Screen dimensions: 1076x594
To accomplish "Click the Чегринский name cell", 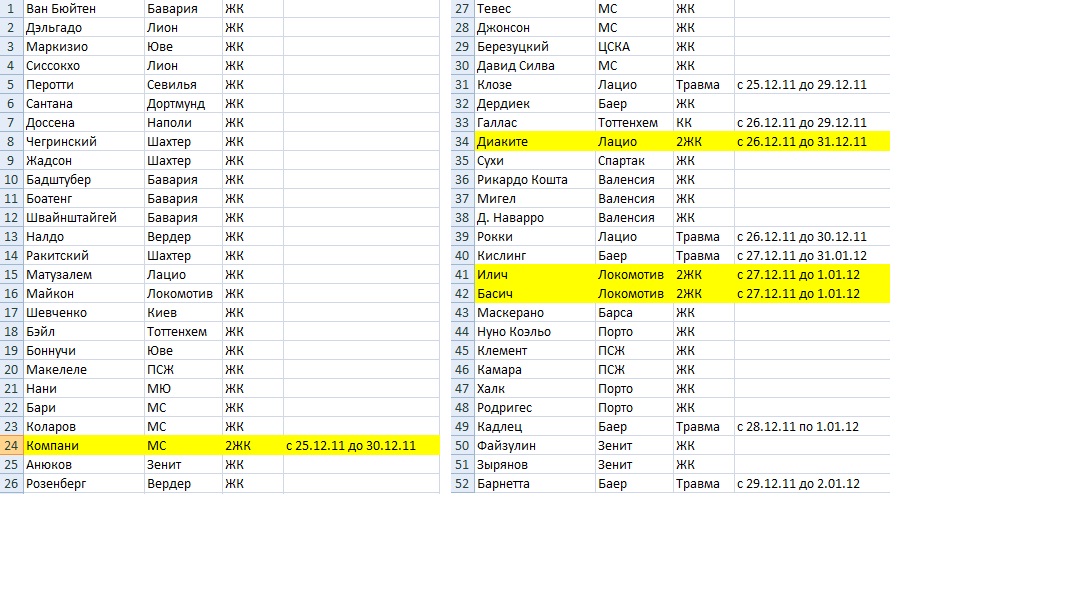I will click(84, 141).
